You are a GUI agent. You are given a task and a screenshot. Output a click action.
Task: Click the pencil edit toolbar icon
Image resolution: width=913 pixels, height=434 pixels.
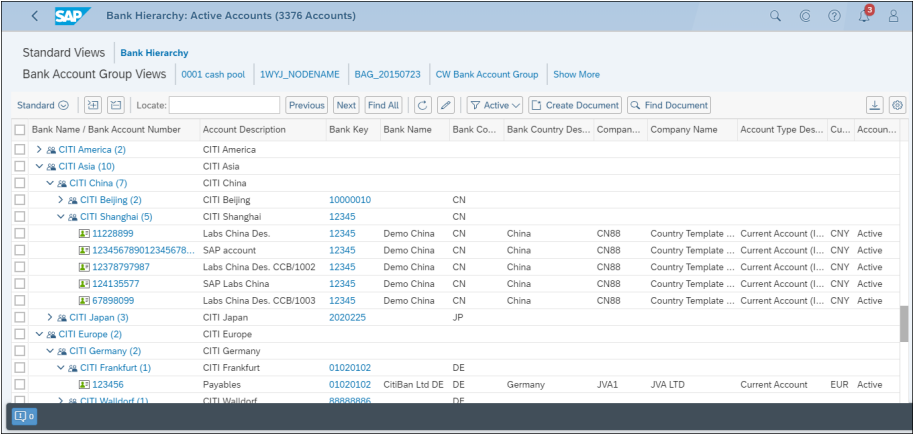point(445,105)
